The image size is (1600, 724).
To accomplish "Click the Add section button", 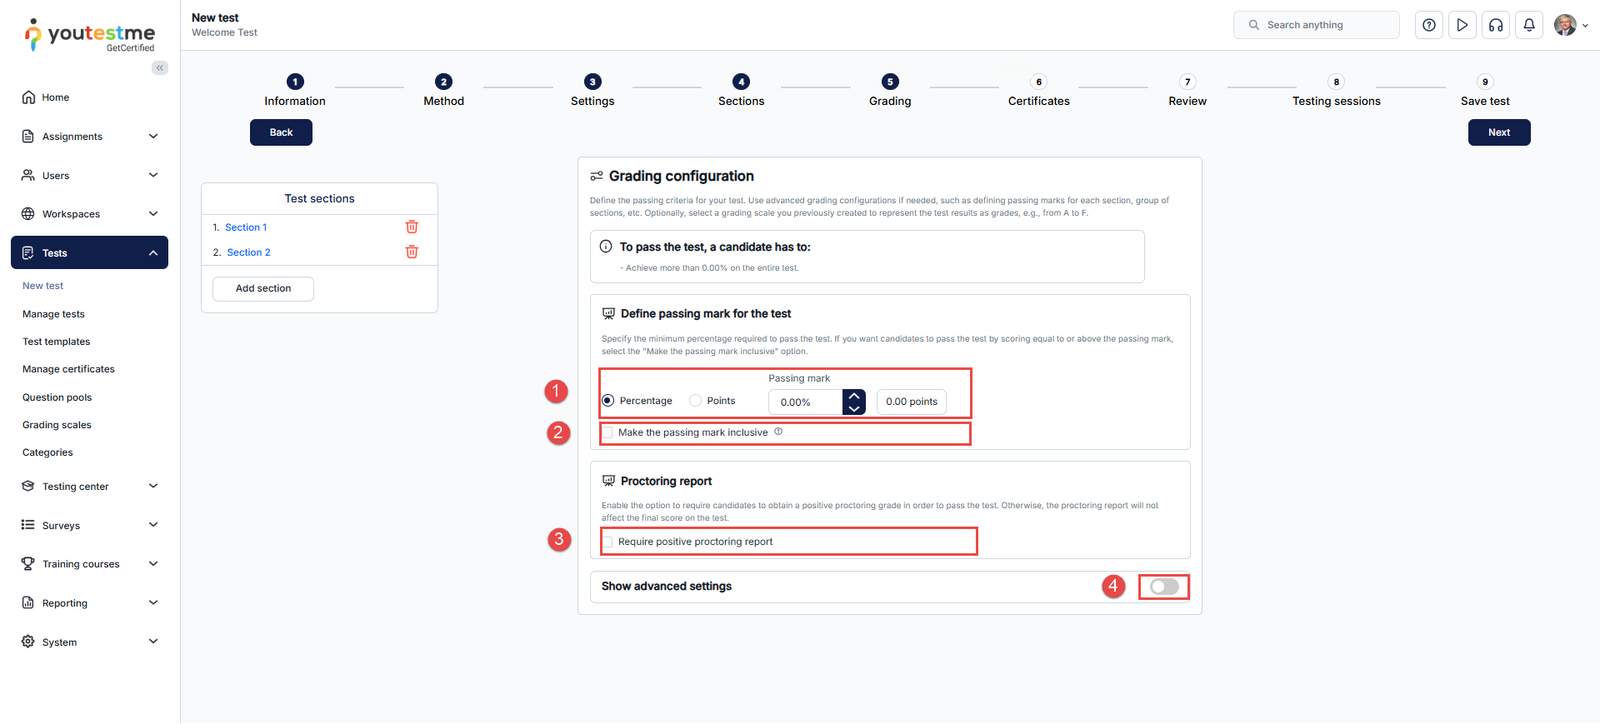I will [x=263, y=289].
